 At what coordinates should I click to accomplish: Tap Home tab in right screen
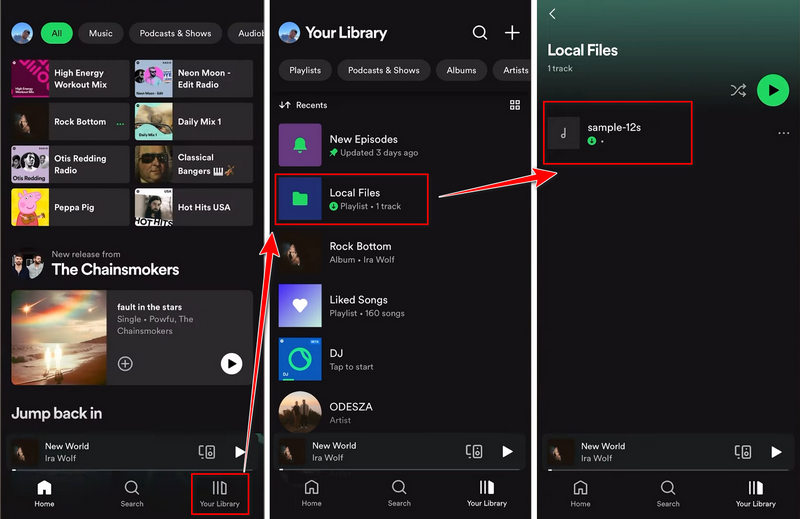point(580,493)
